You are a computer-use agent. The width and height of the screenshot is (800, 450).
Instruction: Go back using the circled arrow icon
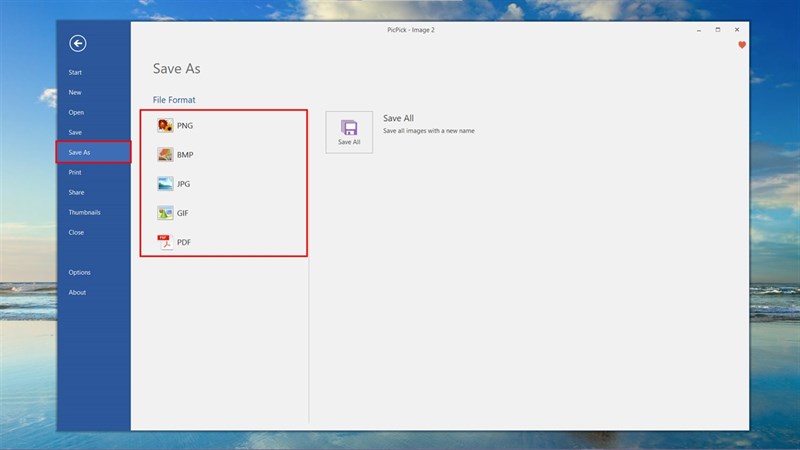[x=78, y=43]
